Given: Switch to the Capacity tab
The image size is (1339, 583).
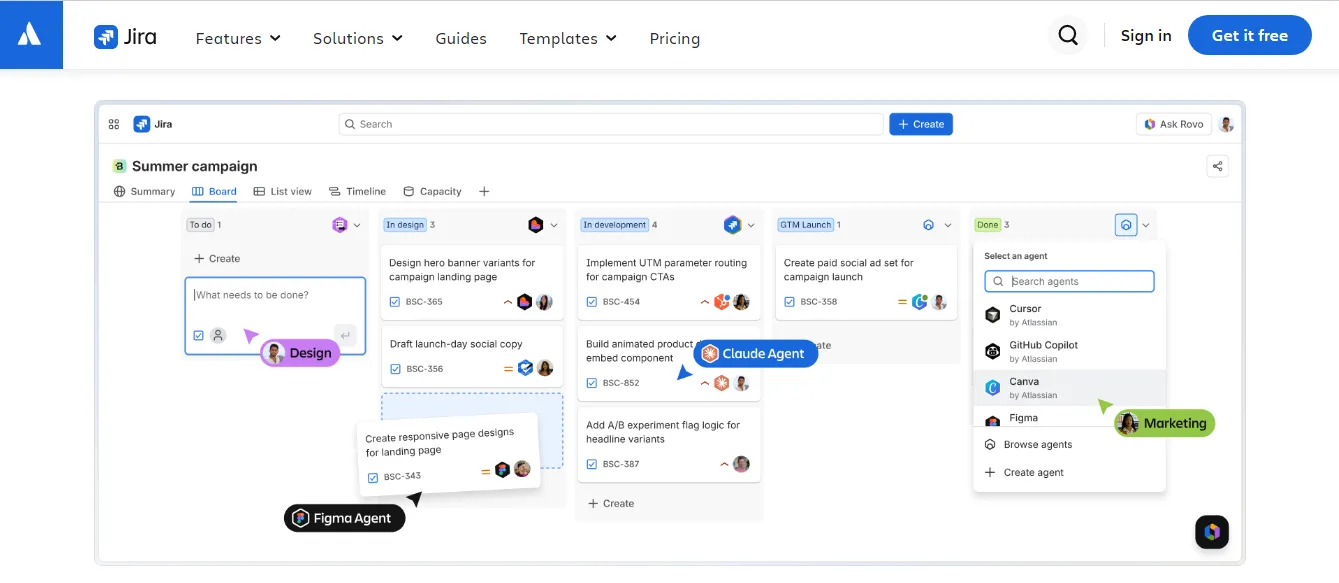Looking at the screenshot, I should coord(432,191).
